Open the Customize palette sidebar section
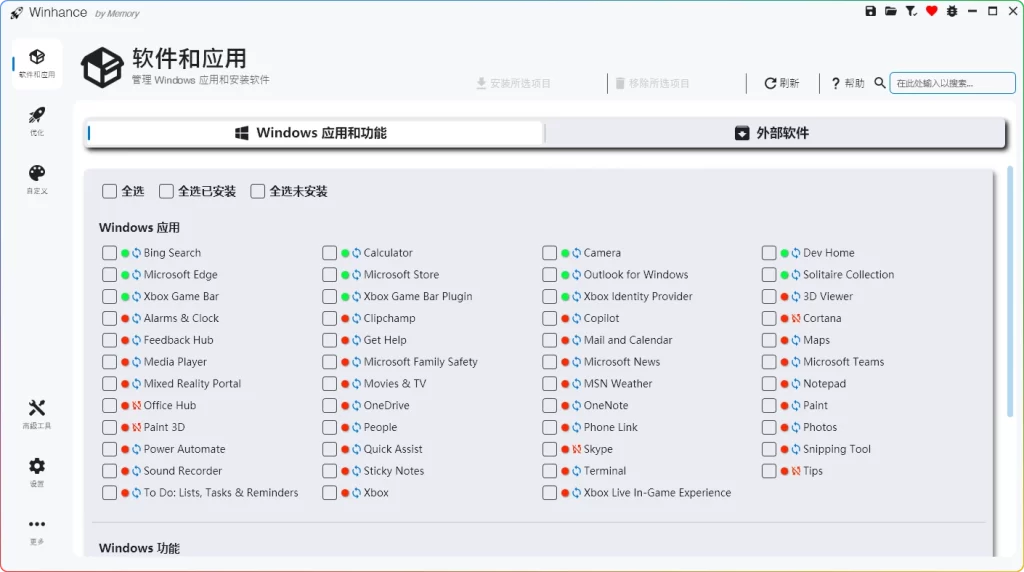 pos(37,179)
